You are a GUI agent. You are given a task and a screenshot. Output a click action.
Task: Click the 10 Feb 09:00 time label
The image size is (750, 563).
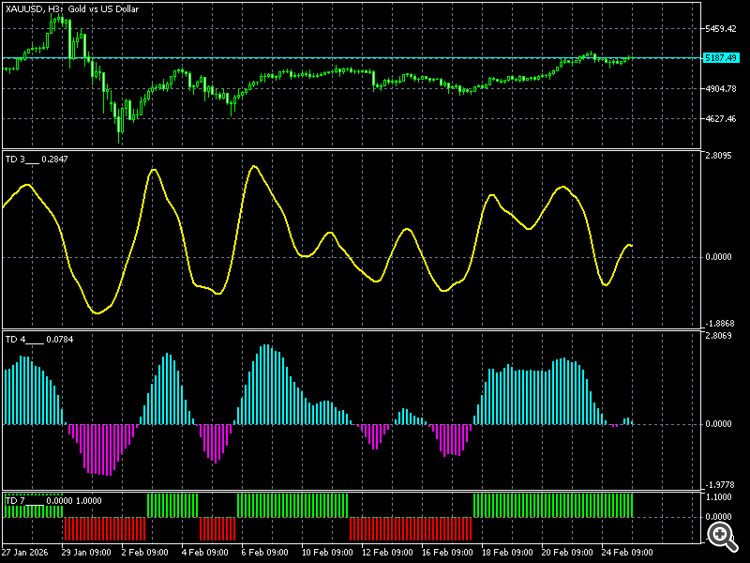click(x=328, y=552)
